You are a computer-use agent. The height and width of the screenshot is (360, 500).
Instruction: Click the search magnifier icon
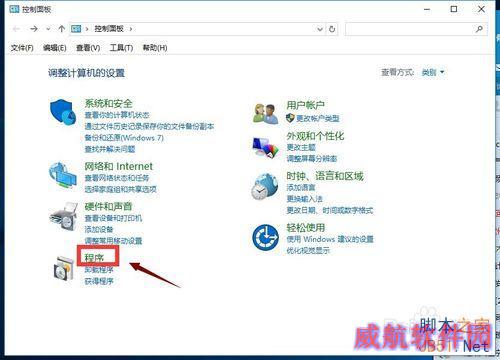point(479,29)
